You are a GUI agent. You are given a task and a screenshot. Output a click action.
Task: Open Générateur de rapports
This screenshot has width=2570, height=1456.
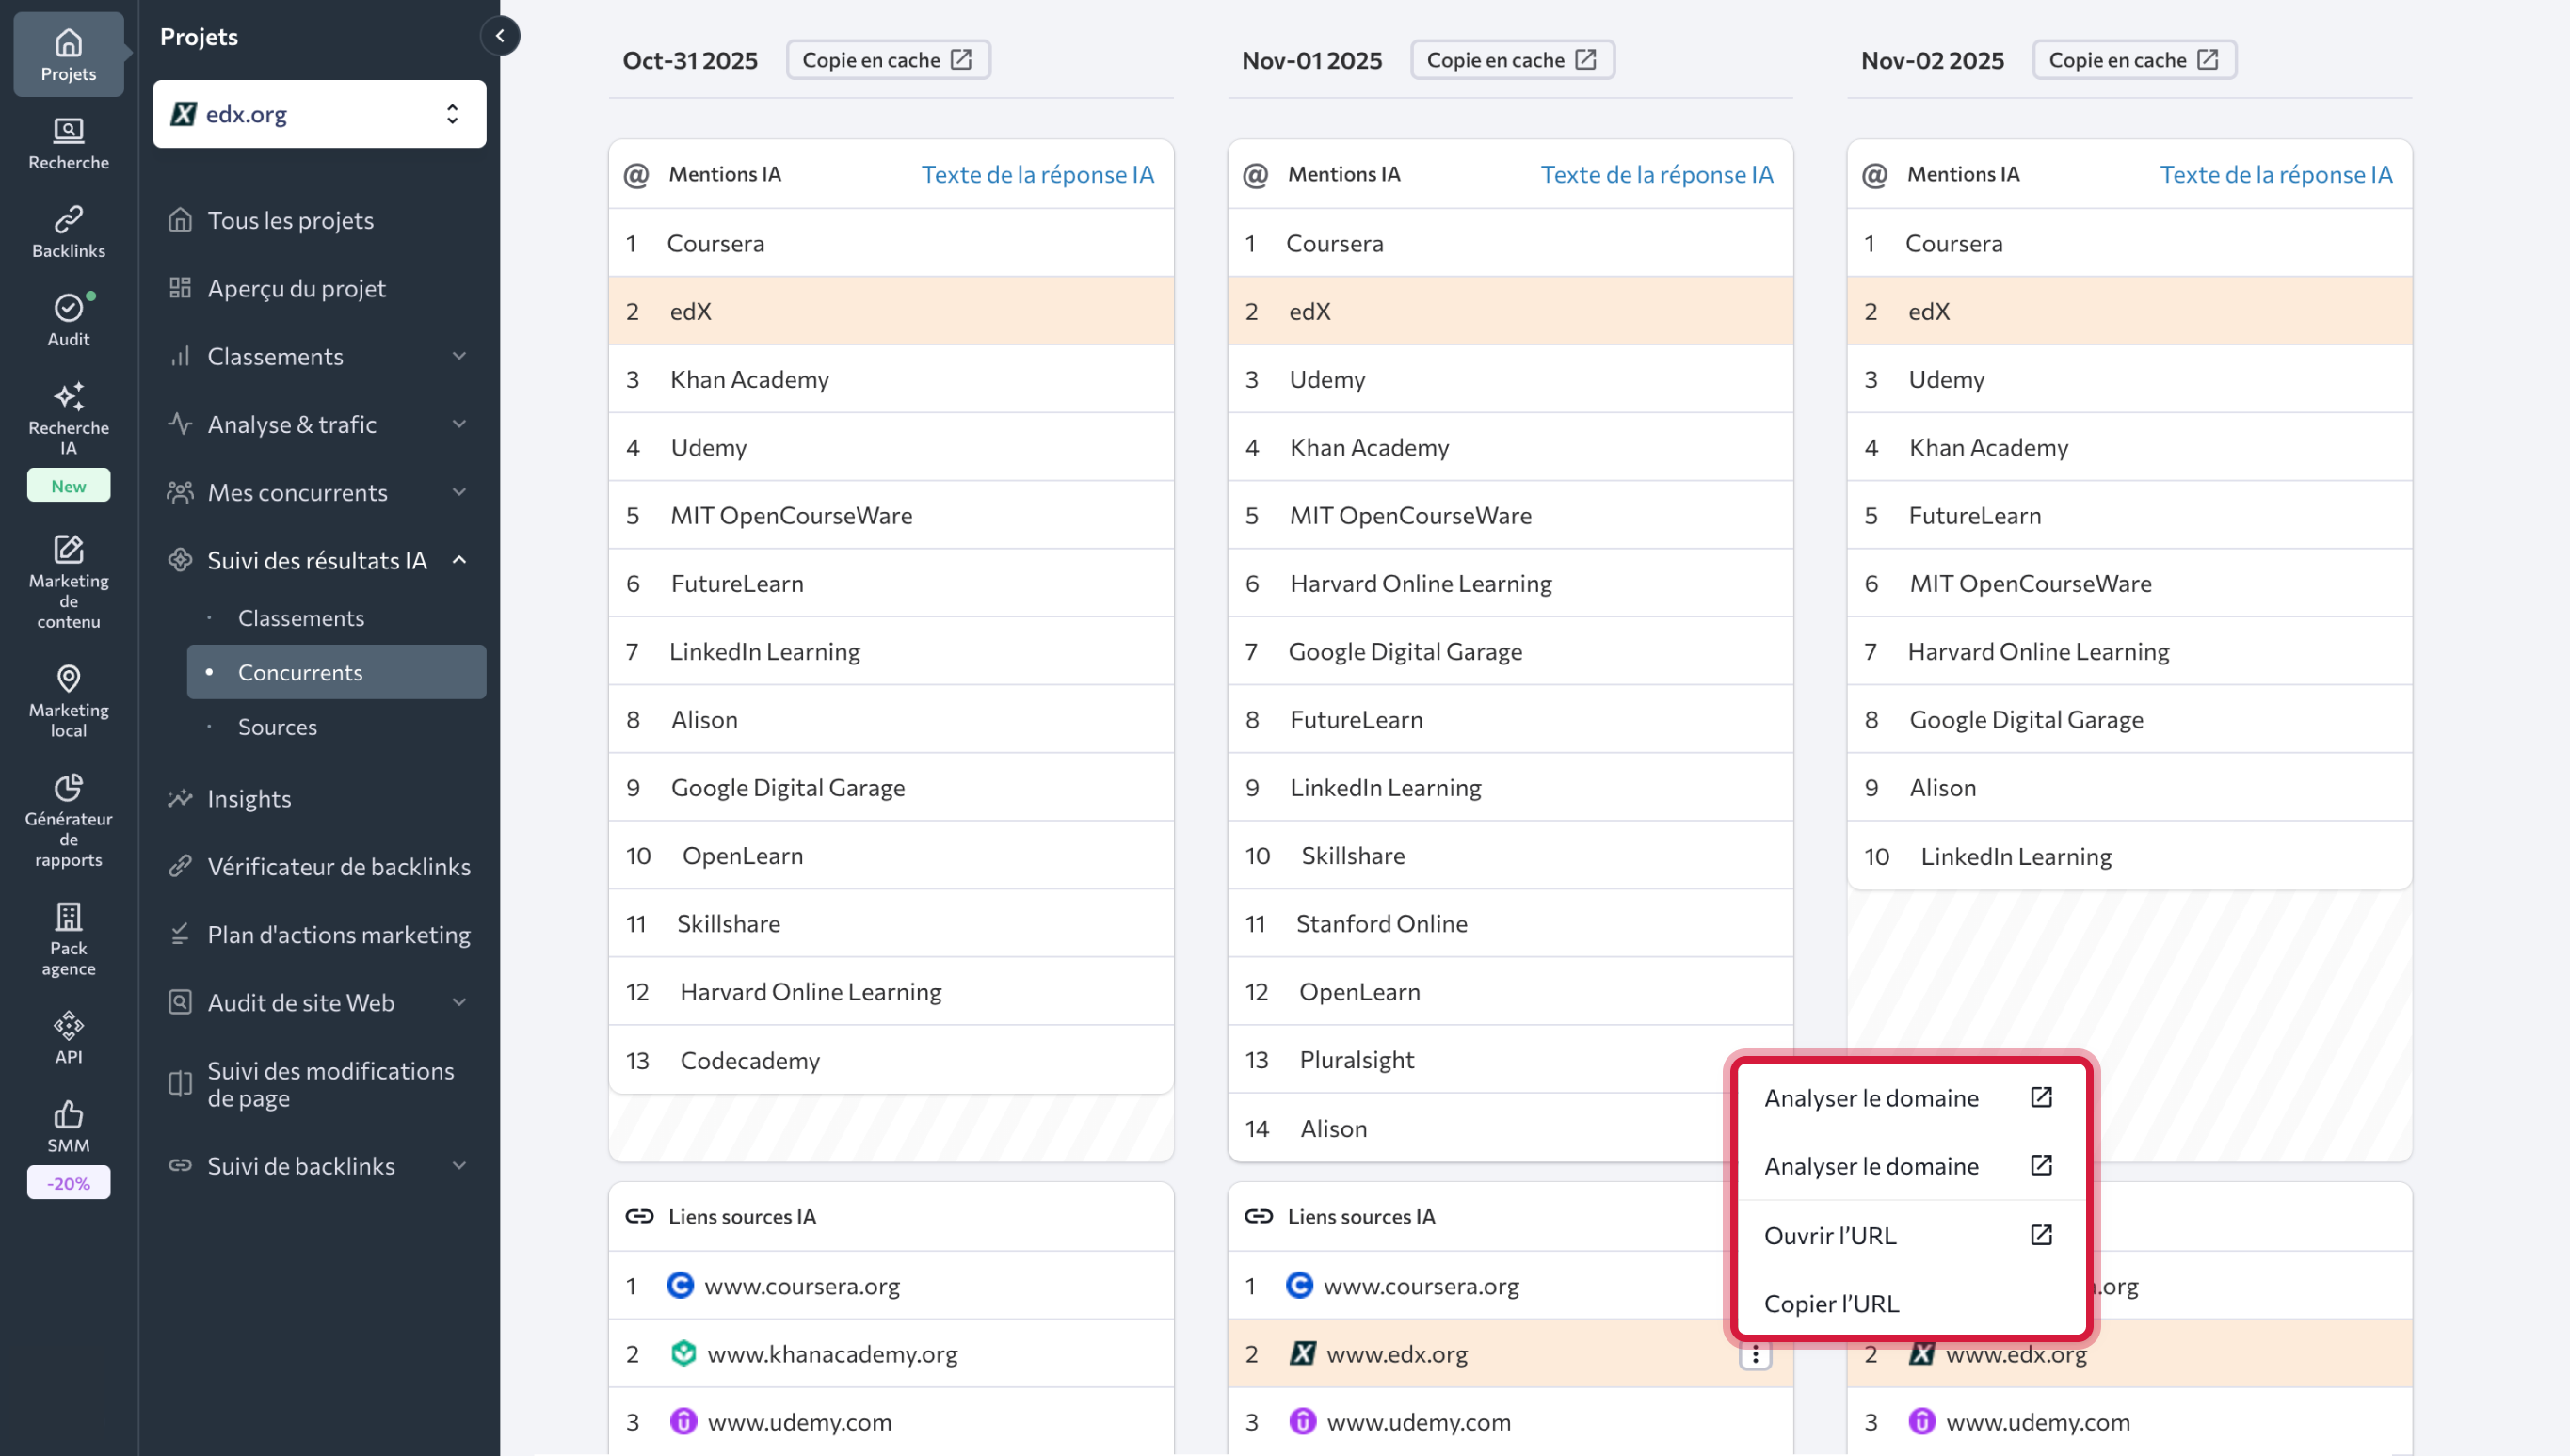pyautogui.click(x=68, y=819)
